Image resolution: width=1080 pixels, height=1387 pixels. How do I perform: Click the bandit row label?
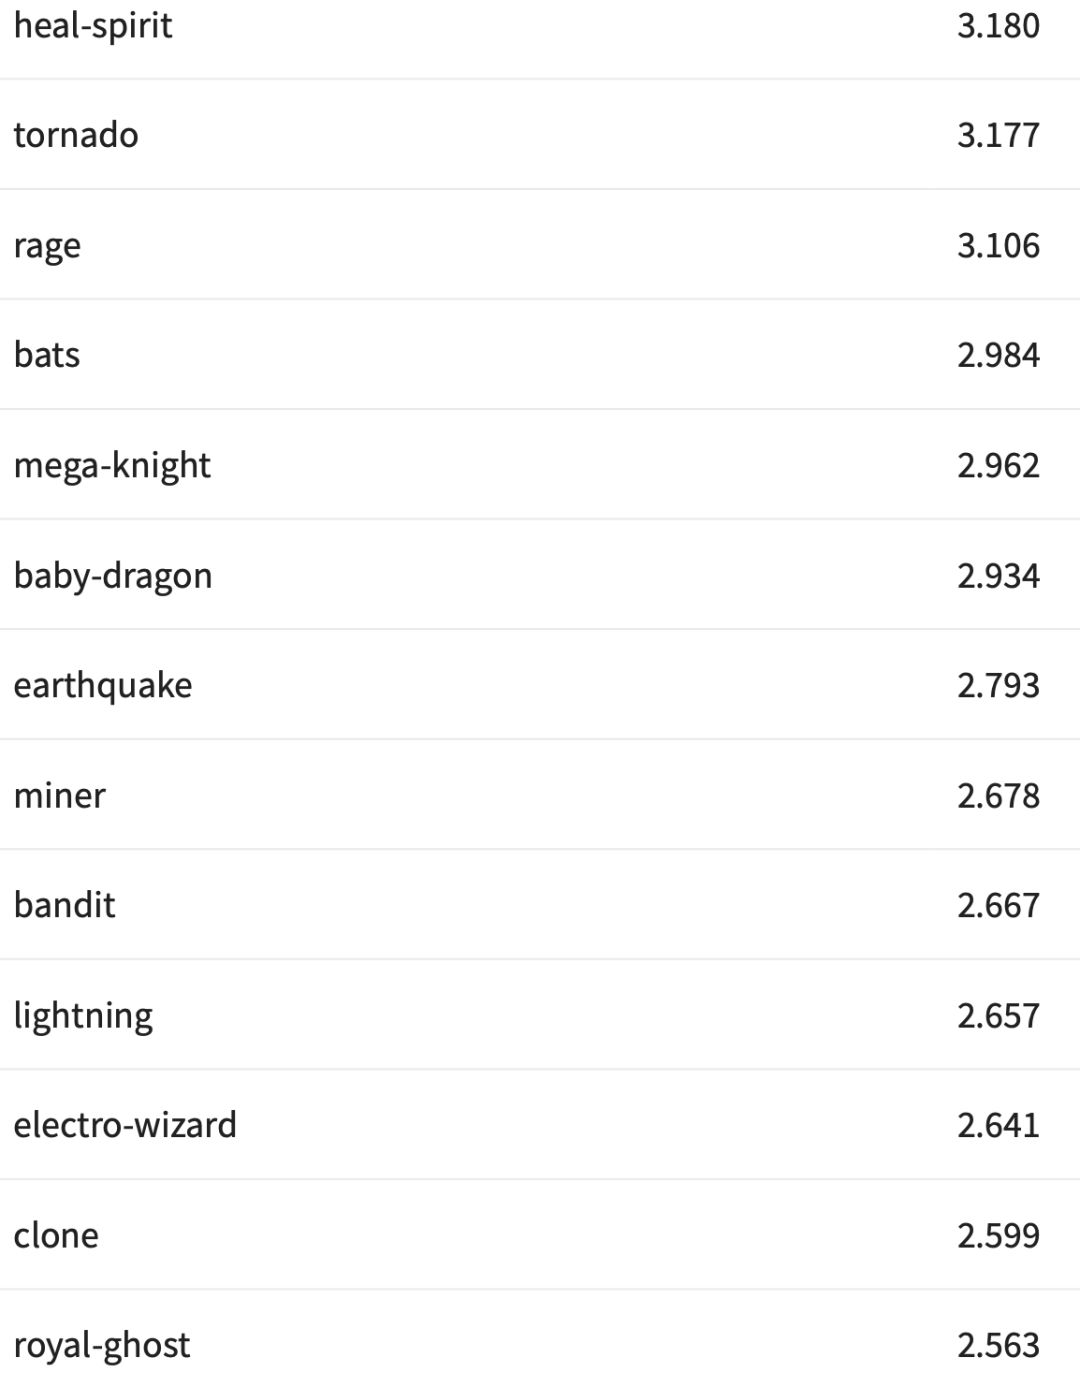tap(65, 905)
